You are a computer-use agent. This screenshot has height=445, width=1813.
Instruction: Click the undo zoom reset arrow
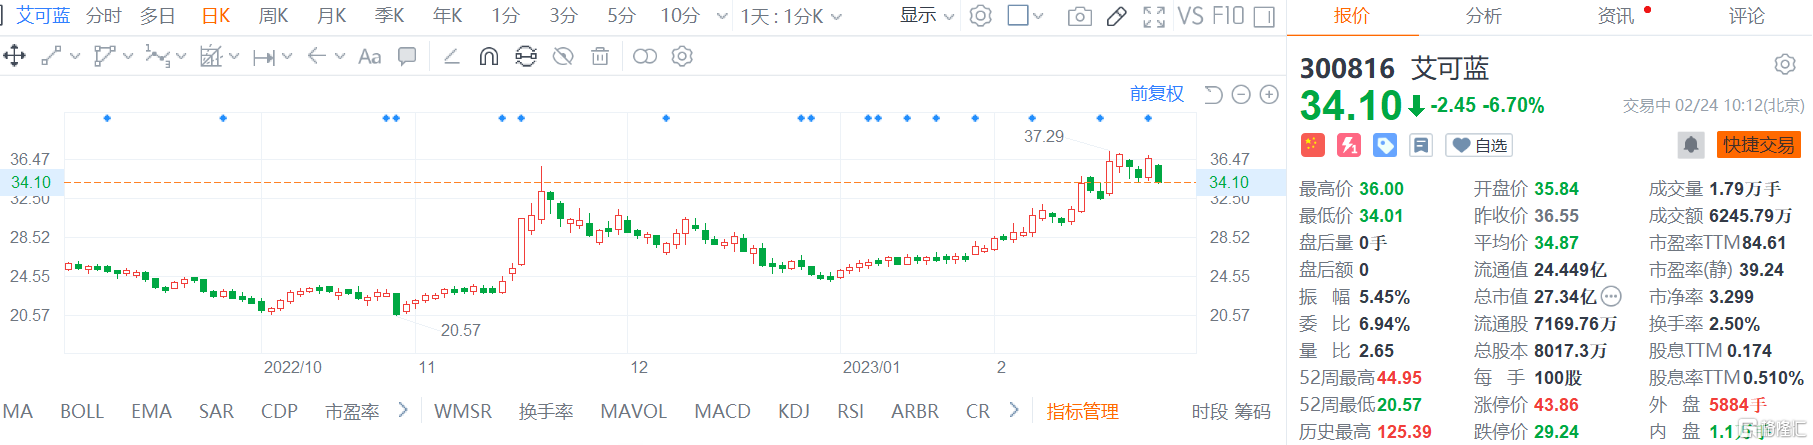point(1213,94)
